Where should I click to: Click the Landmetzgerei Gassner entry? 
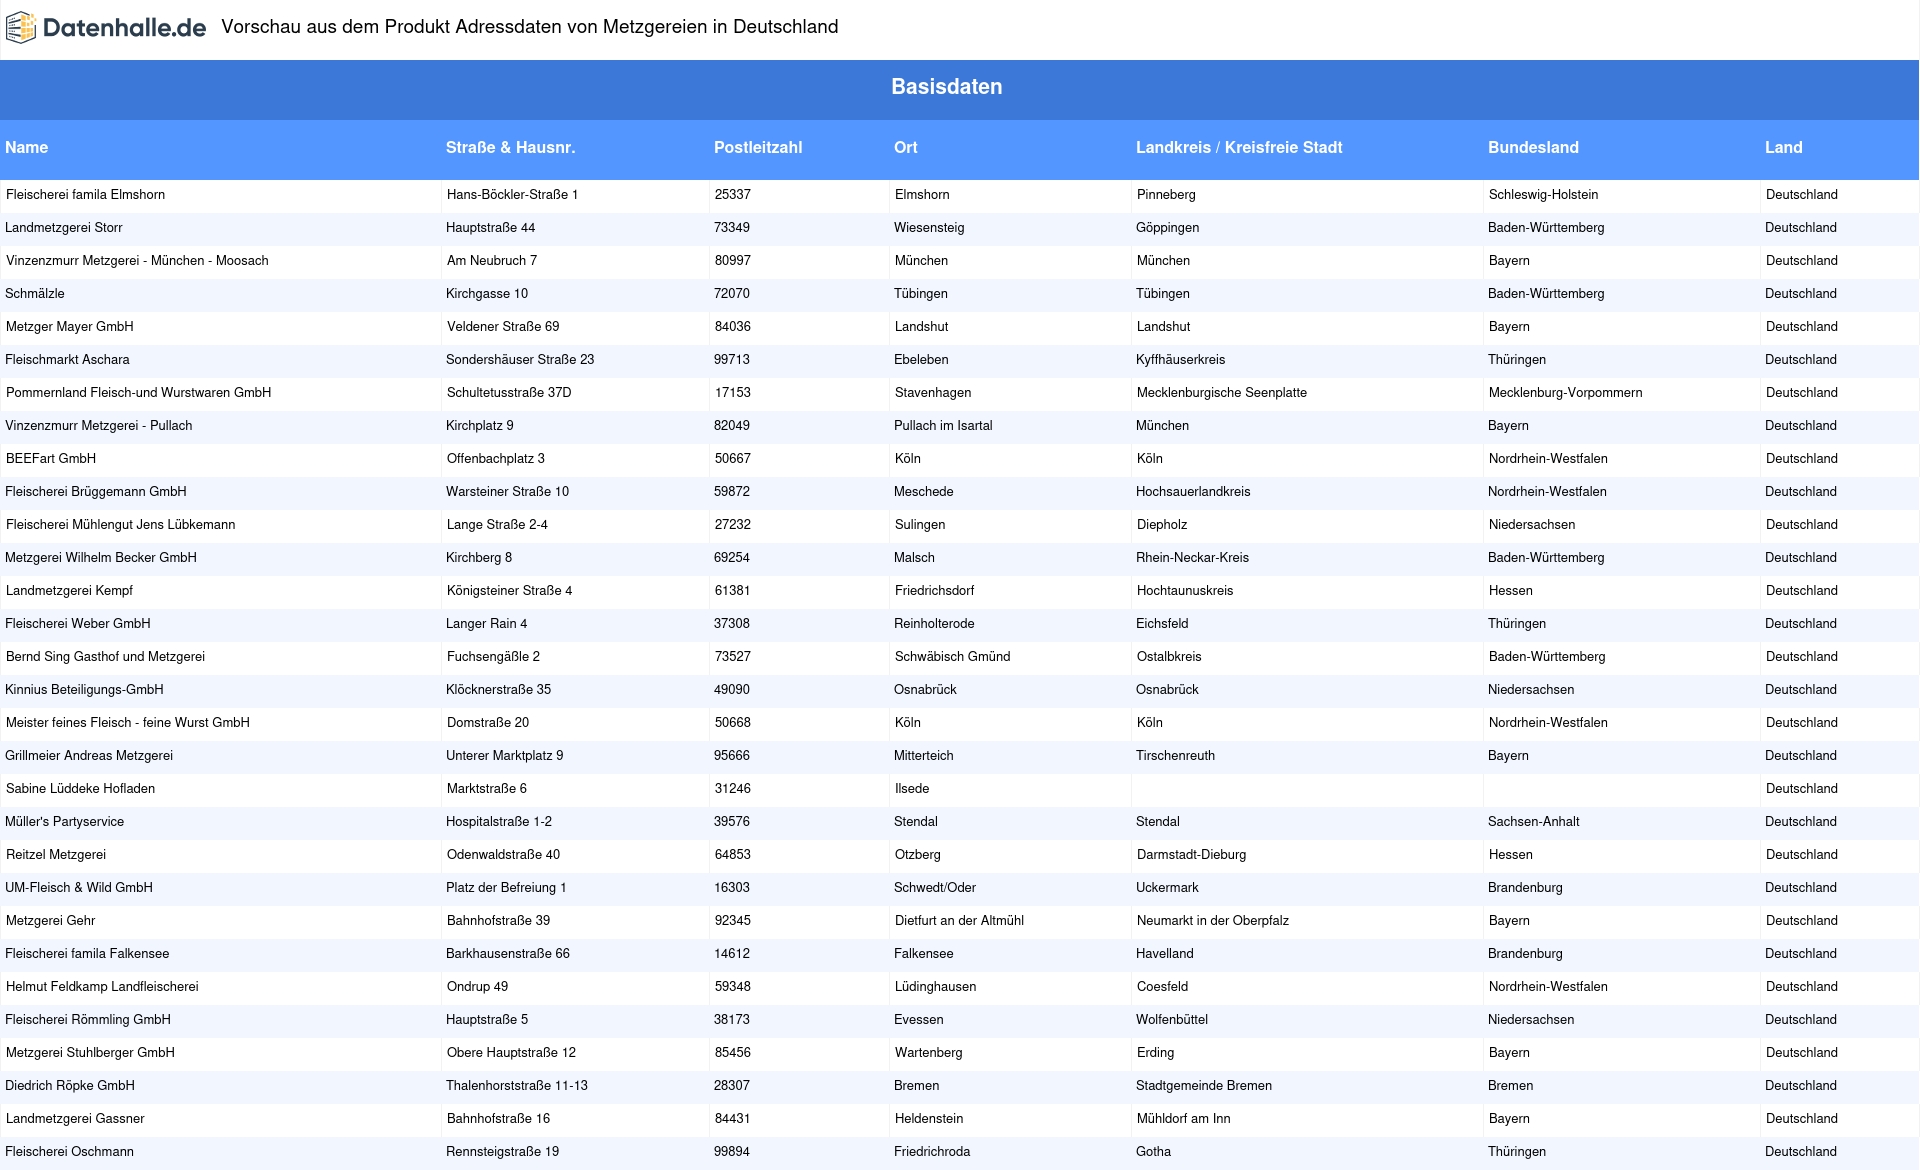tap(75, 1119)
